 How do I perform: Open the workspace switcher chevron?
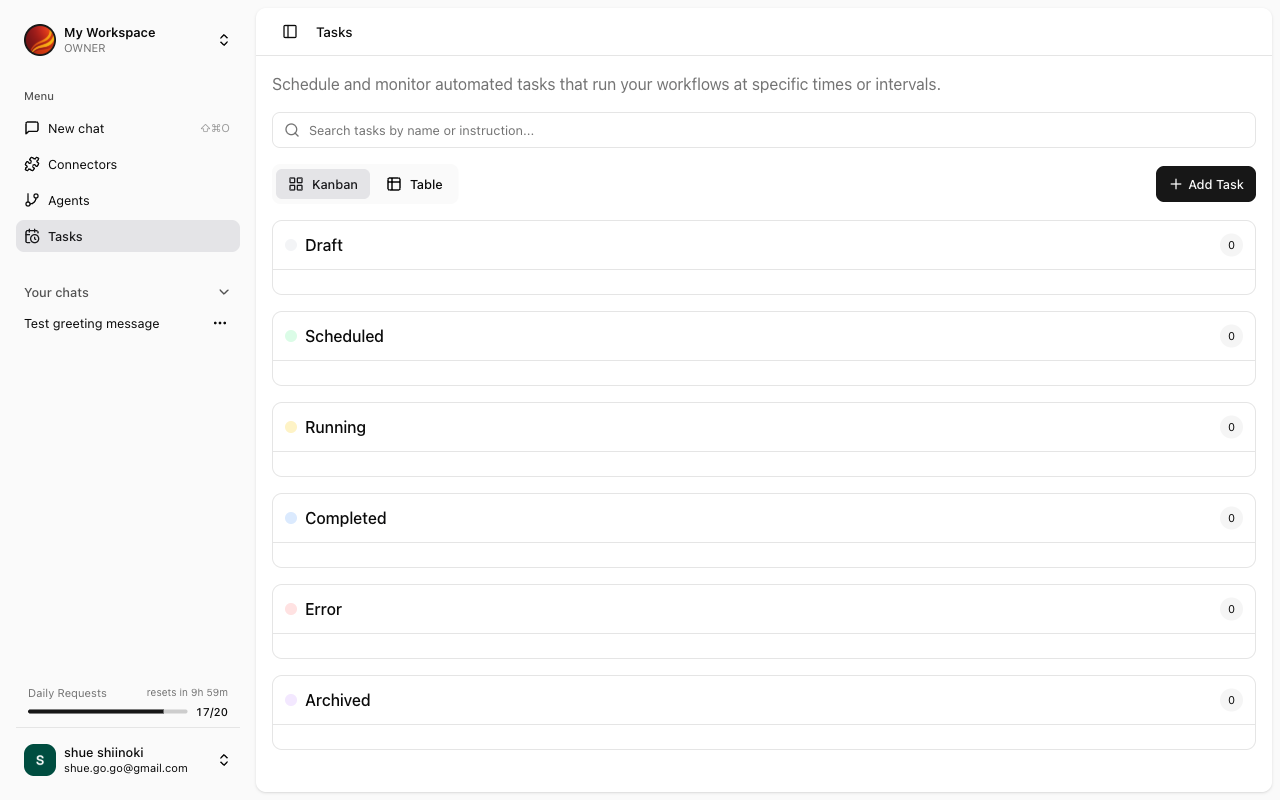[x=224, y=40]
